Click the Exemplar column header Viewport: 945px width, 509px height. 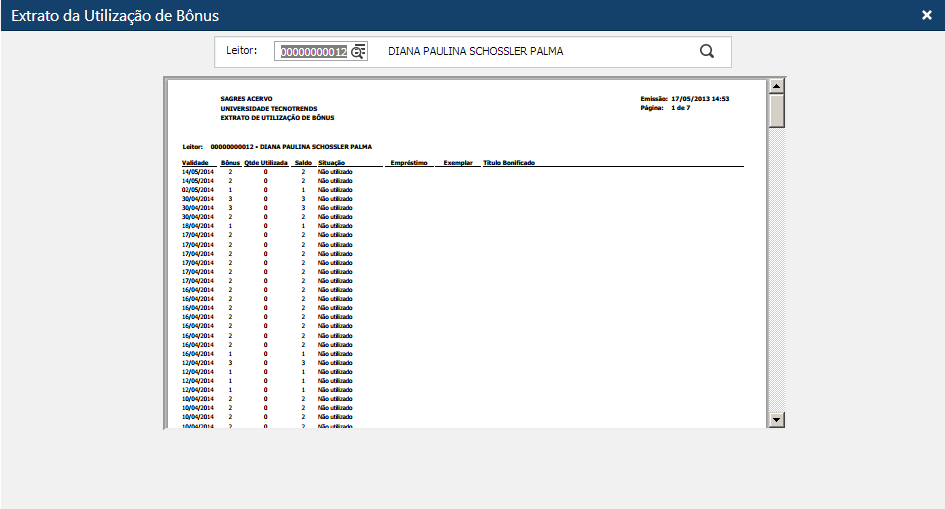pyautogui.click(x=457, y=162)
